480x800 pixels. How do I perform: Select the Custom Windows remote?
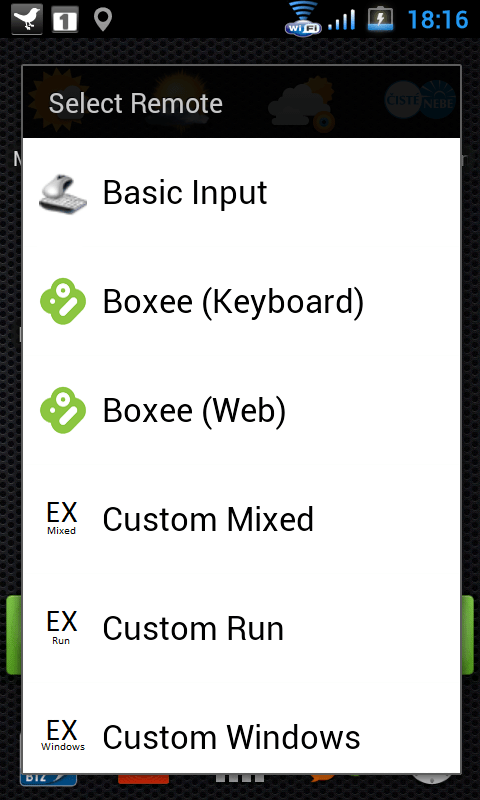[x=241, y=736]
